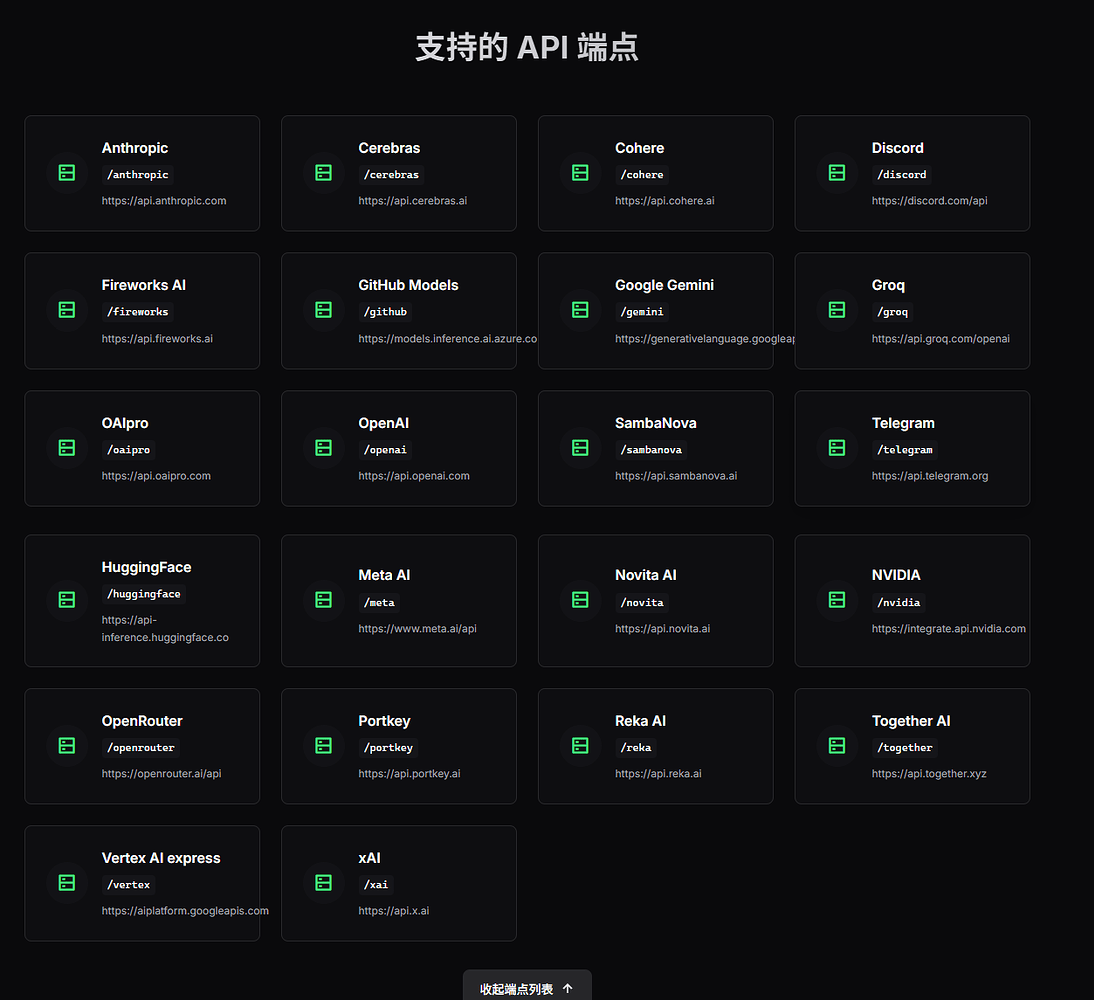Click the /novita path tag
Viewport: 1094px width, 1000px height.
click(642, 602)
